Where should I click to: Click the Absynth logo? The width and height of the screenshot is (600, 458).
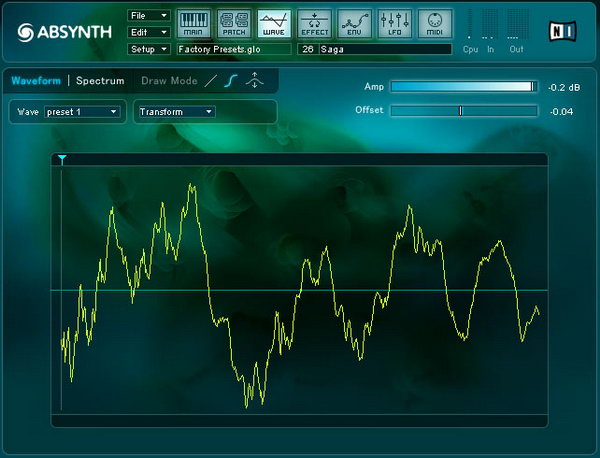[64, 32]
